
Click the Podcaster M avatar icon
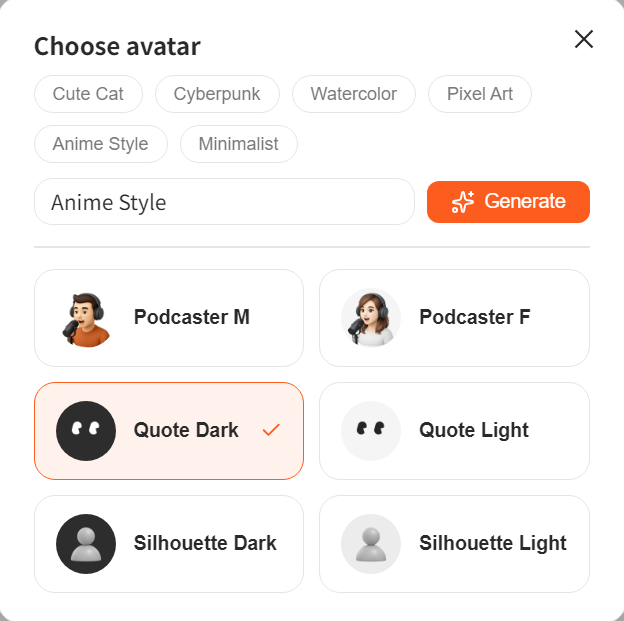click(86, 318)
